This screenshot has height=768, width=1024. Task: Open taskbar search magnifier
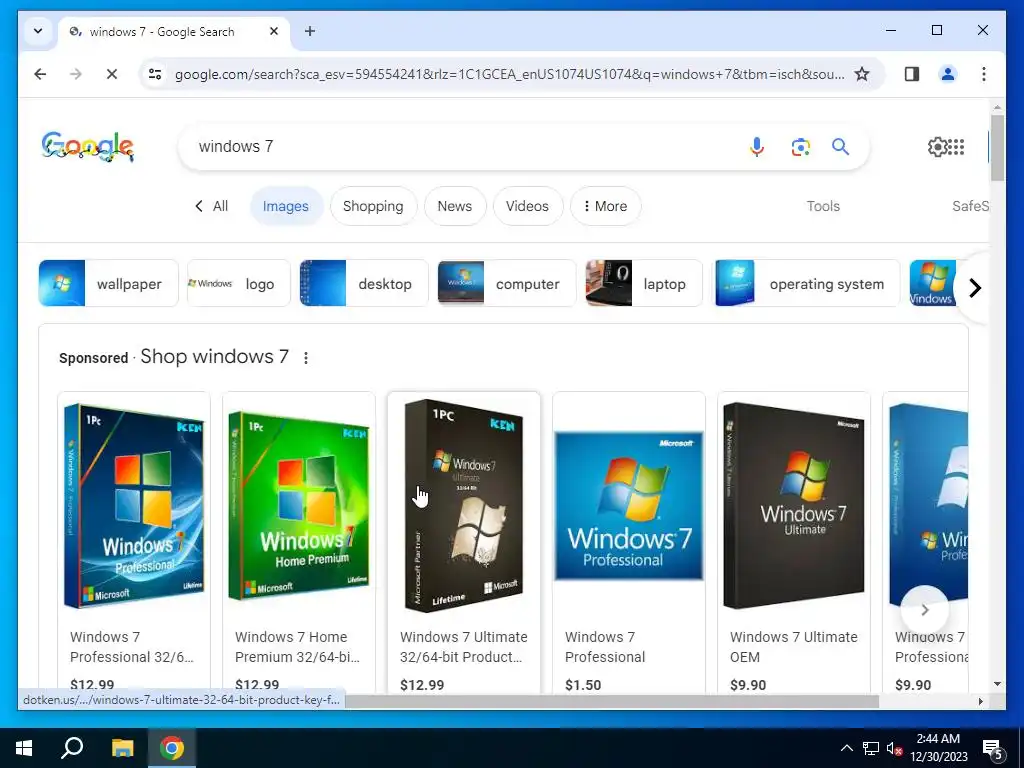(x=72, y=748)
